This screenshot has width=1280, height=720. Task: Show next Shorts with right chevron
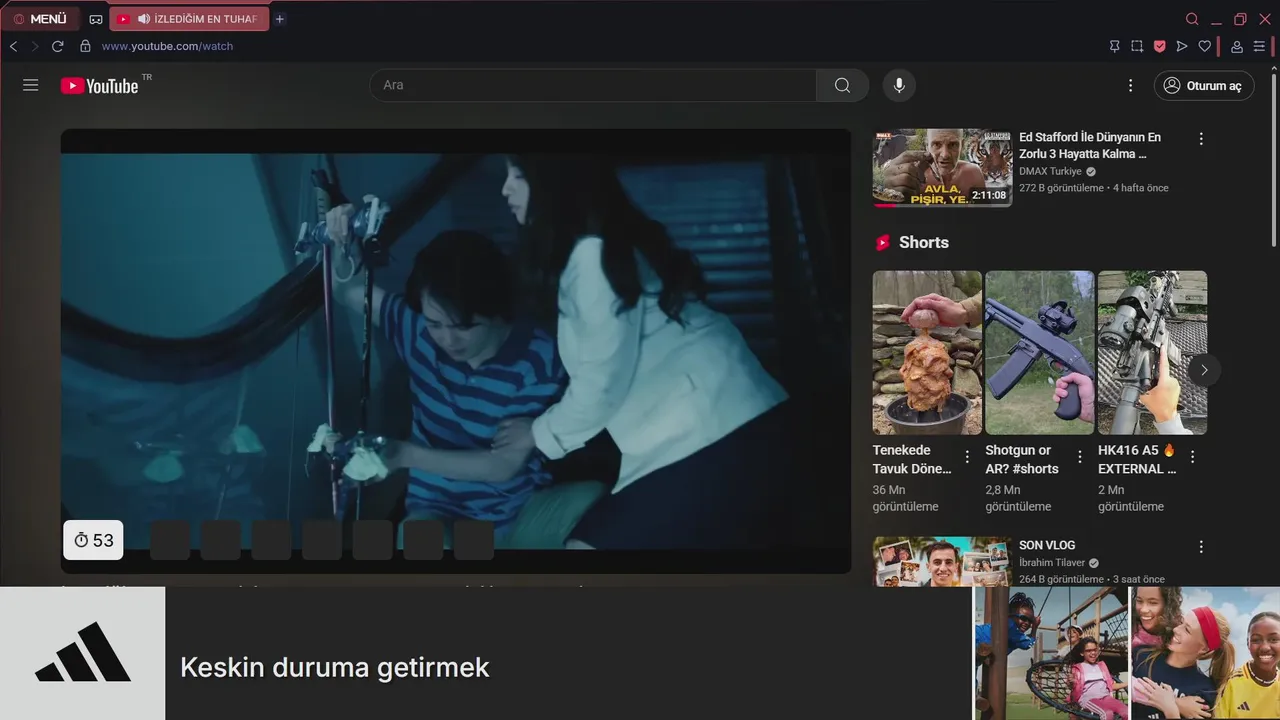[x=1204, y=370]
